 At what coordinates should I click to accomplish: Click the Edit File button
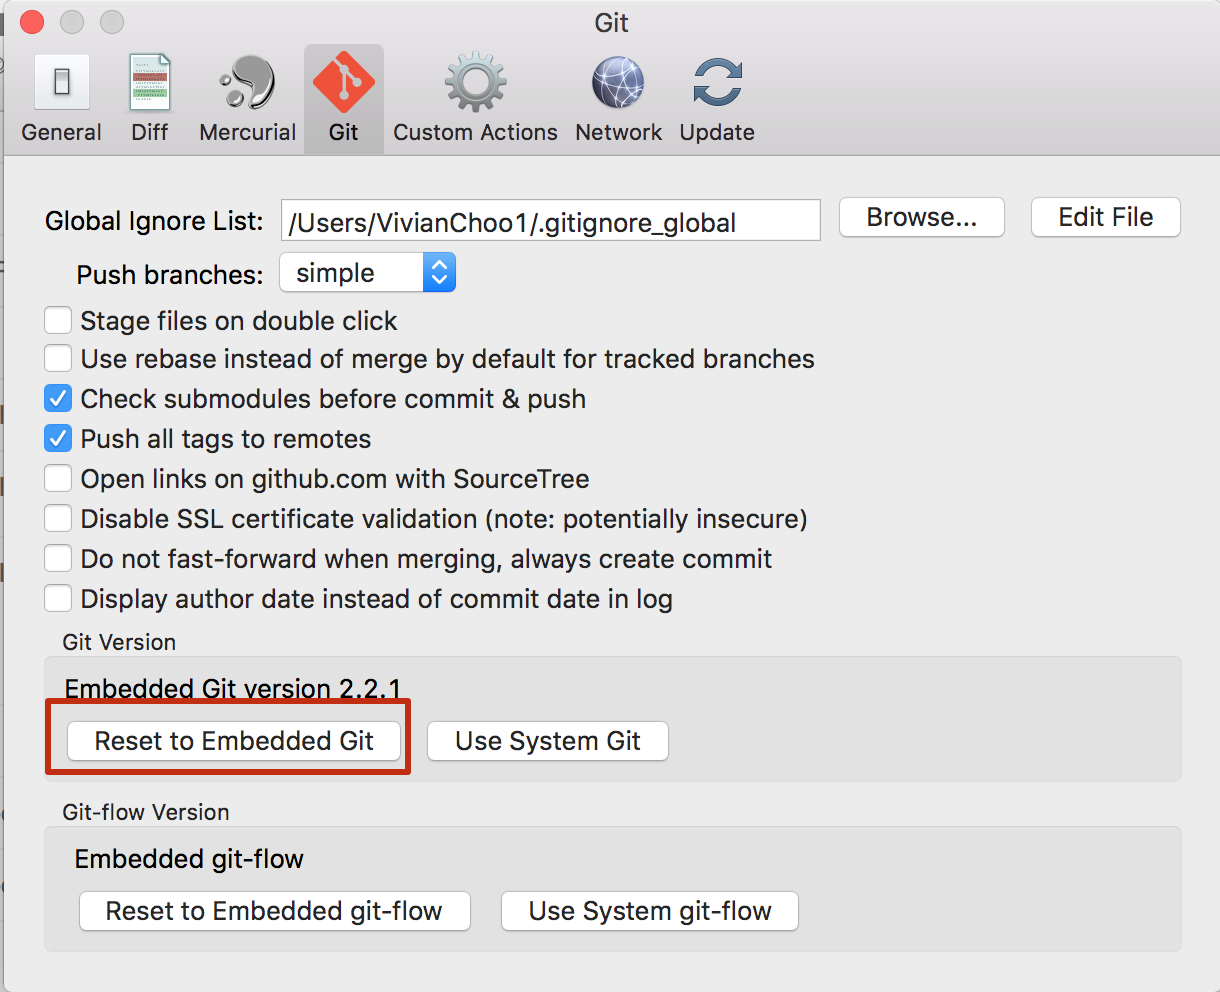[1105, 217]
